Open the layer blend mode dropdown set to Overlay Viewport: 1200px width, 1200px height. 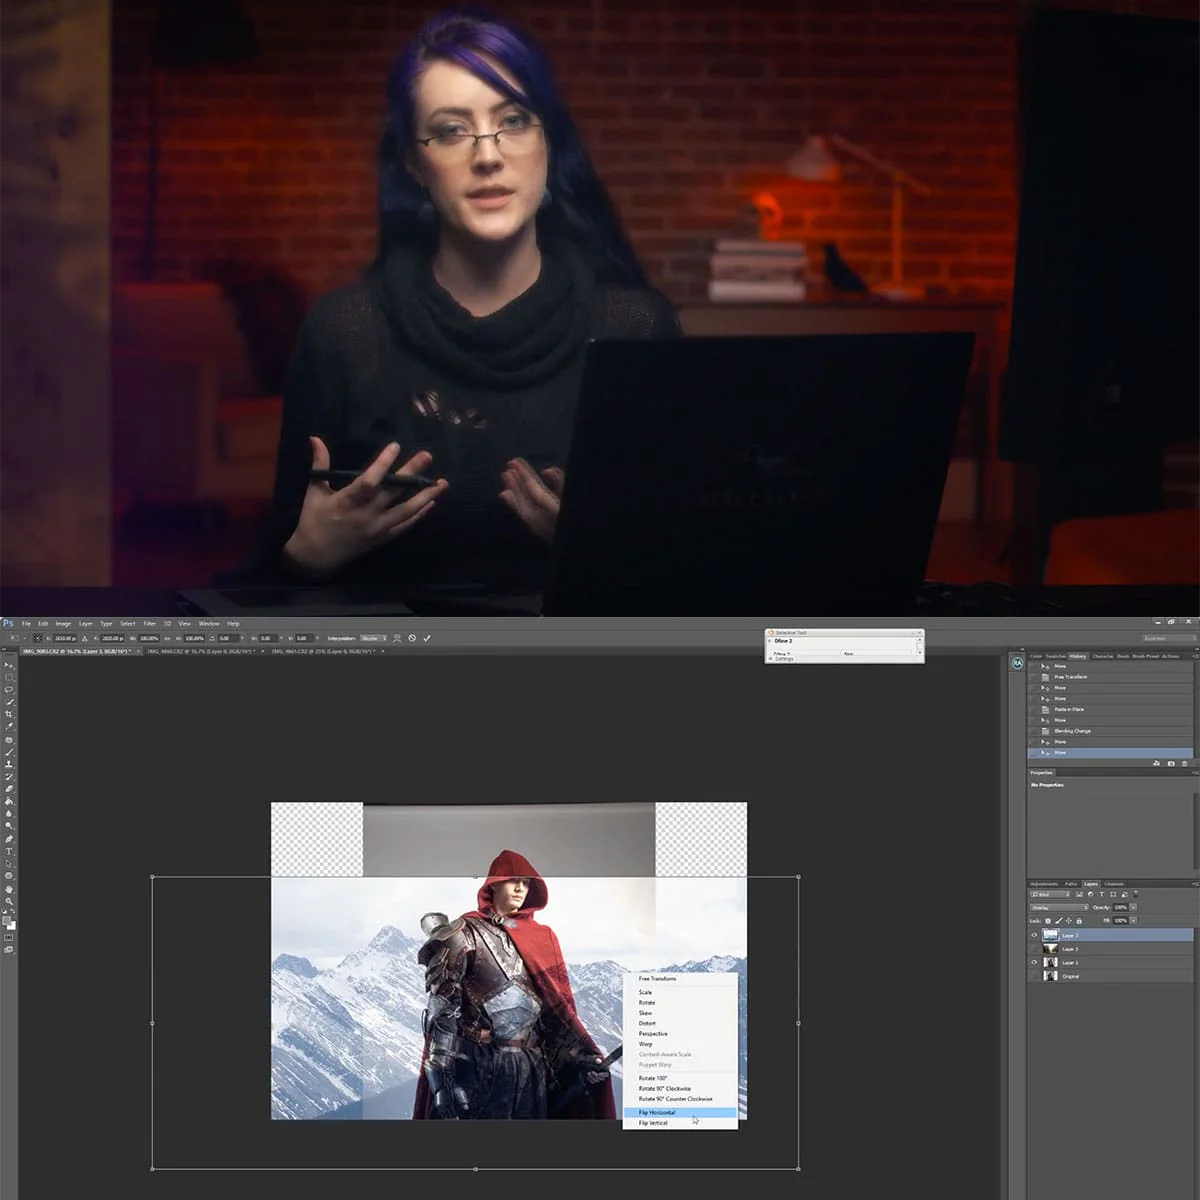click(x=1058, y=907)
